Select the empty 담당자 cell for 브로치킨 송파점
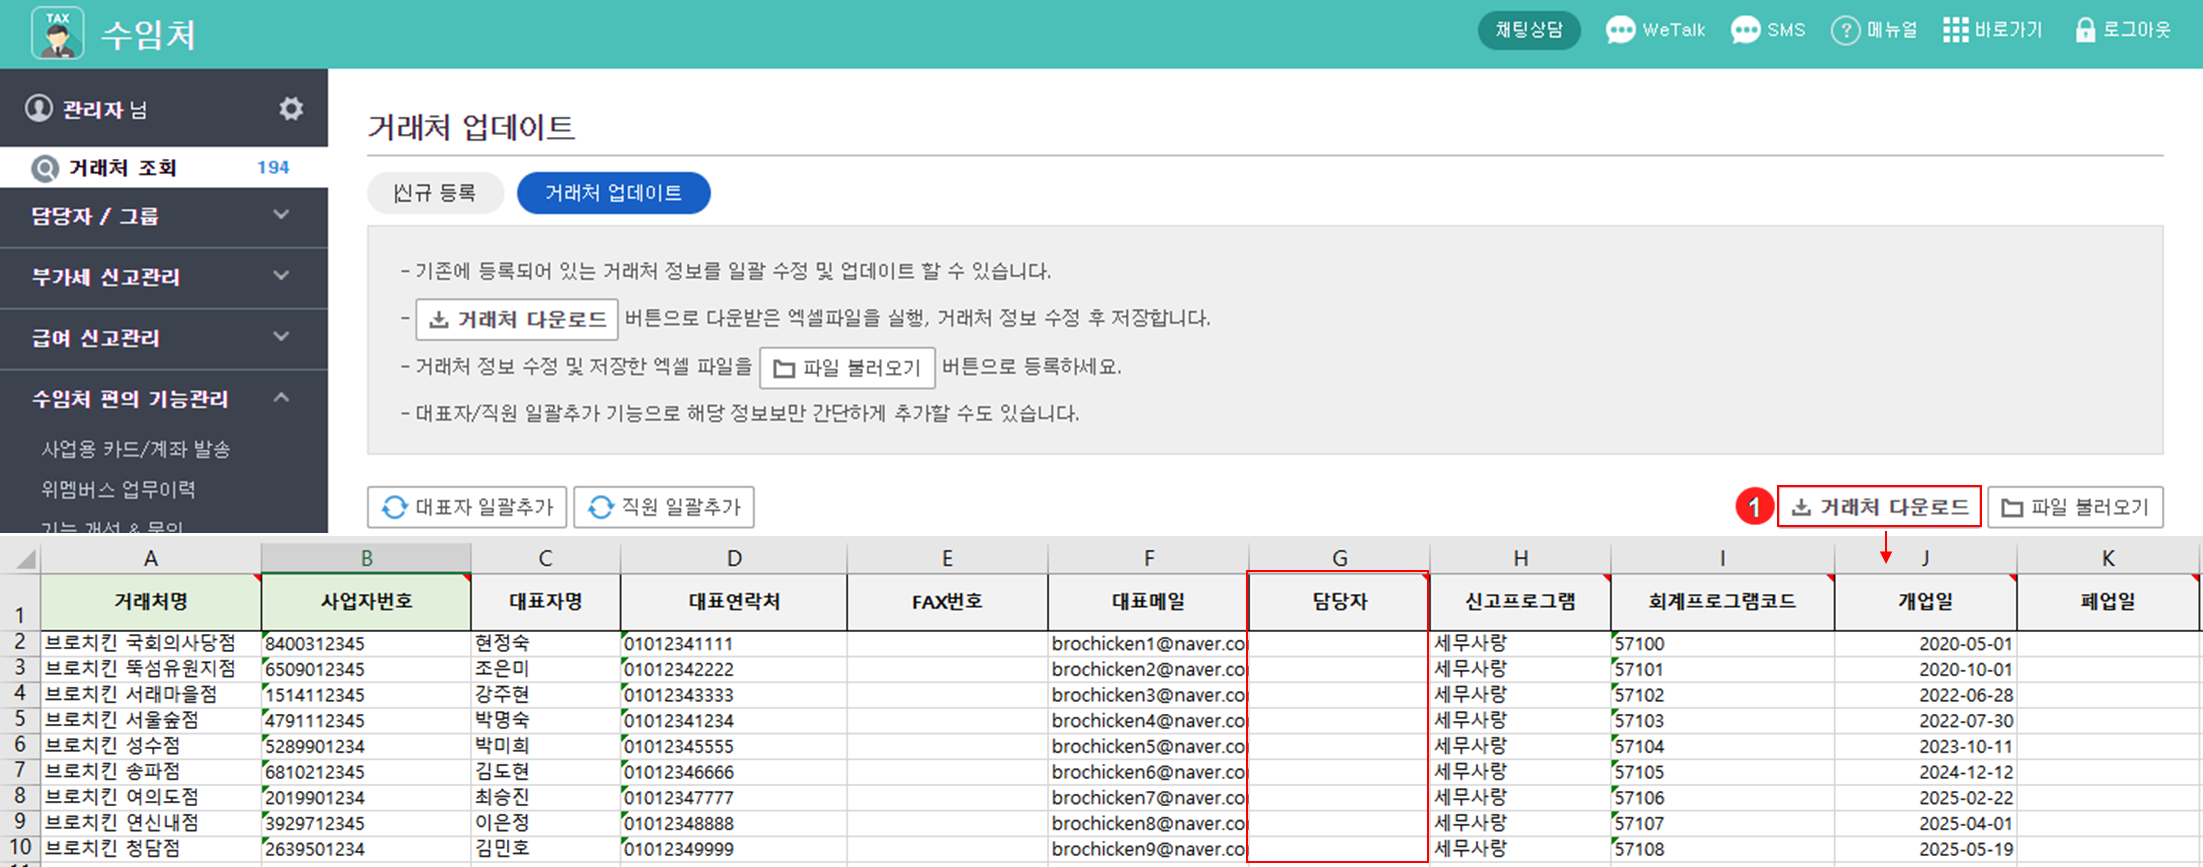 [1339, 772]
